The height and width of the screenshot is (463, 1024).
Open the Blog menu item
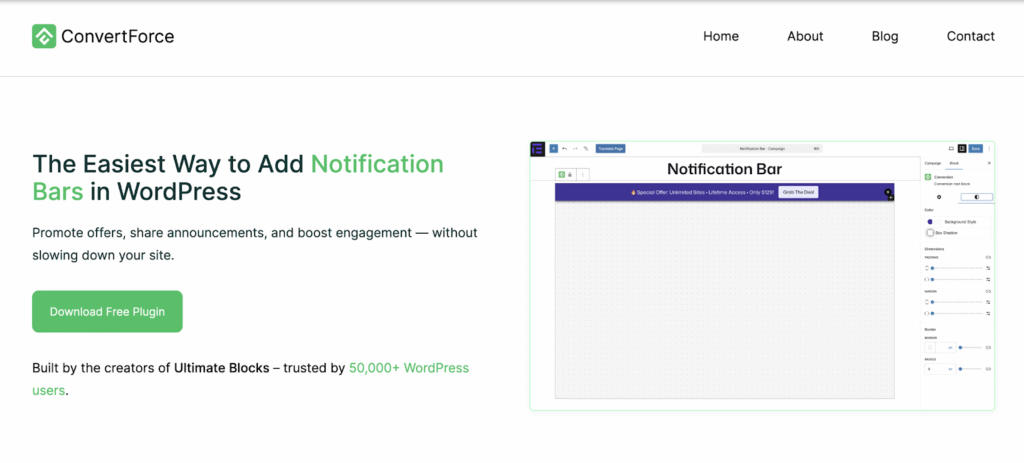(885, 37)
